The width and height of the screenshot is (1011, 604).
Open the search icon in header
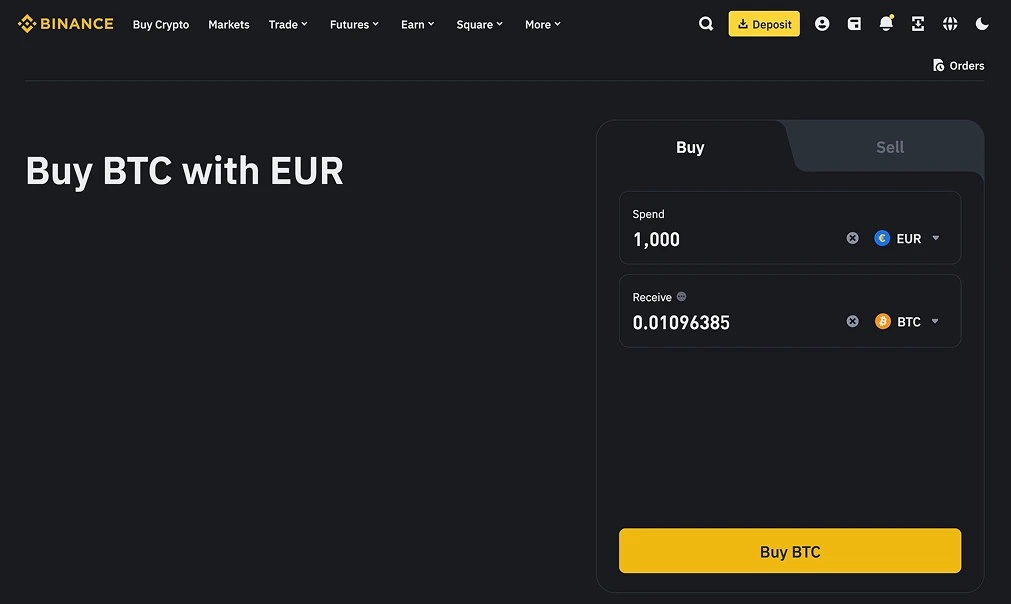pos(706,24)
